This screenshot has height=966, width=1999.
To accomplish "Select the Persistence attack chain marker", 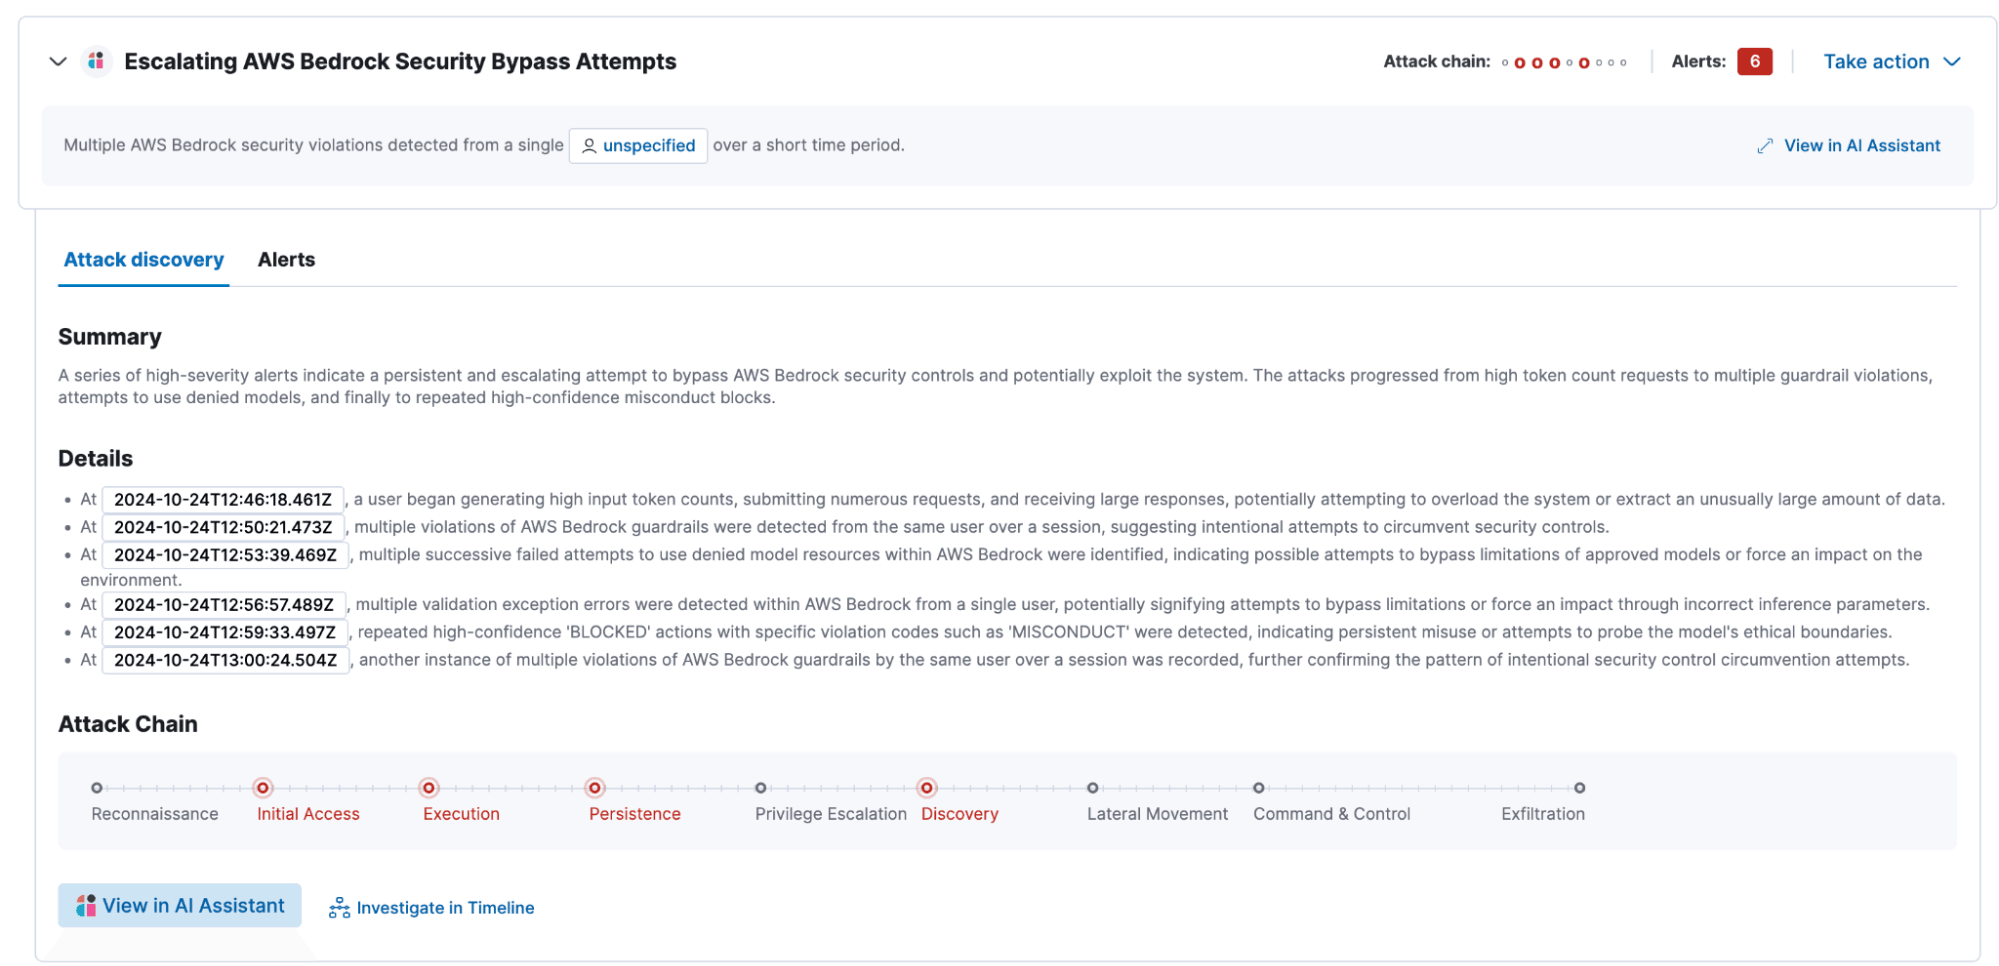I will point(595,788).
